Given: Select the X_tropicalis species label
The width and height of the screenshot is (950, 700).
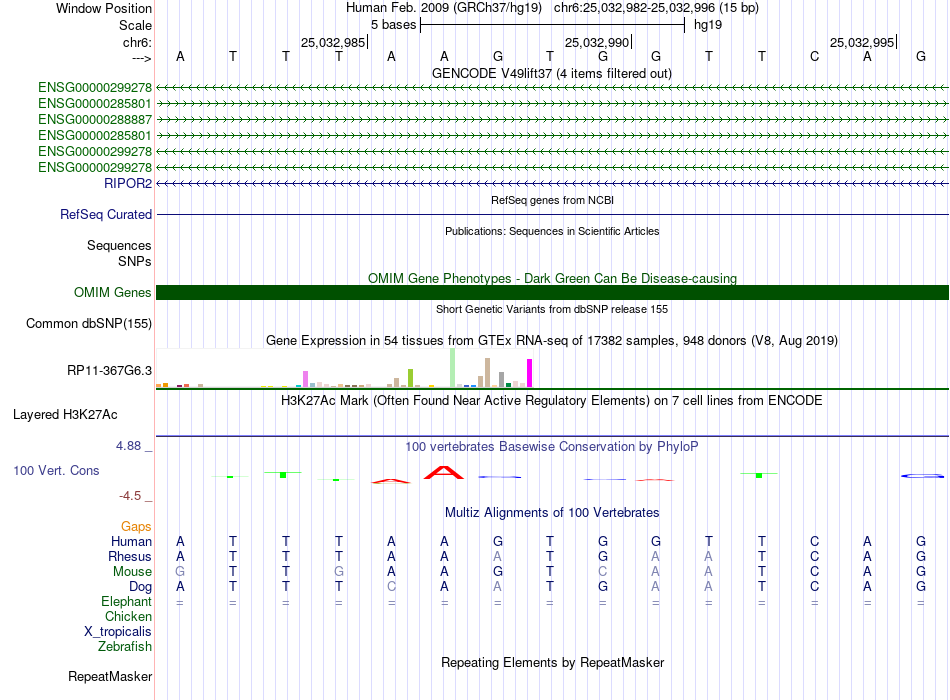Looking at the screenshot, I should pyautogui.click(x=118, y=632).
